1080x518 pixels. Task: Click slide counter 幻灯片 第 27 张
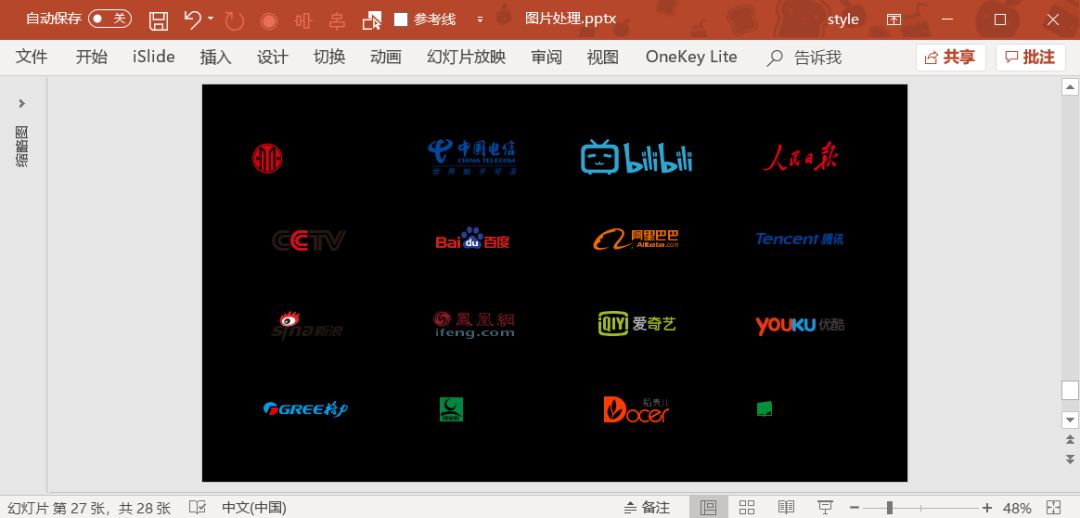click(x=90, y=508)
